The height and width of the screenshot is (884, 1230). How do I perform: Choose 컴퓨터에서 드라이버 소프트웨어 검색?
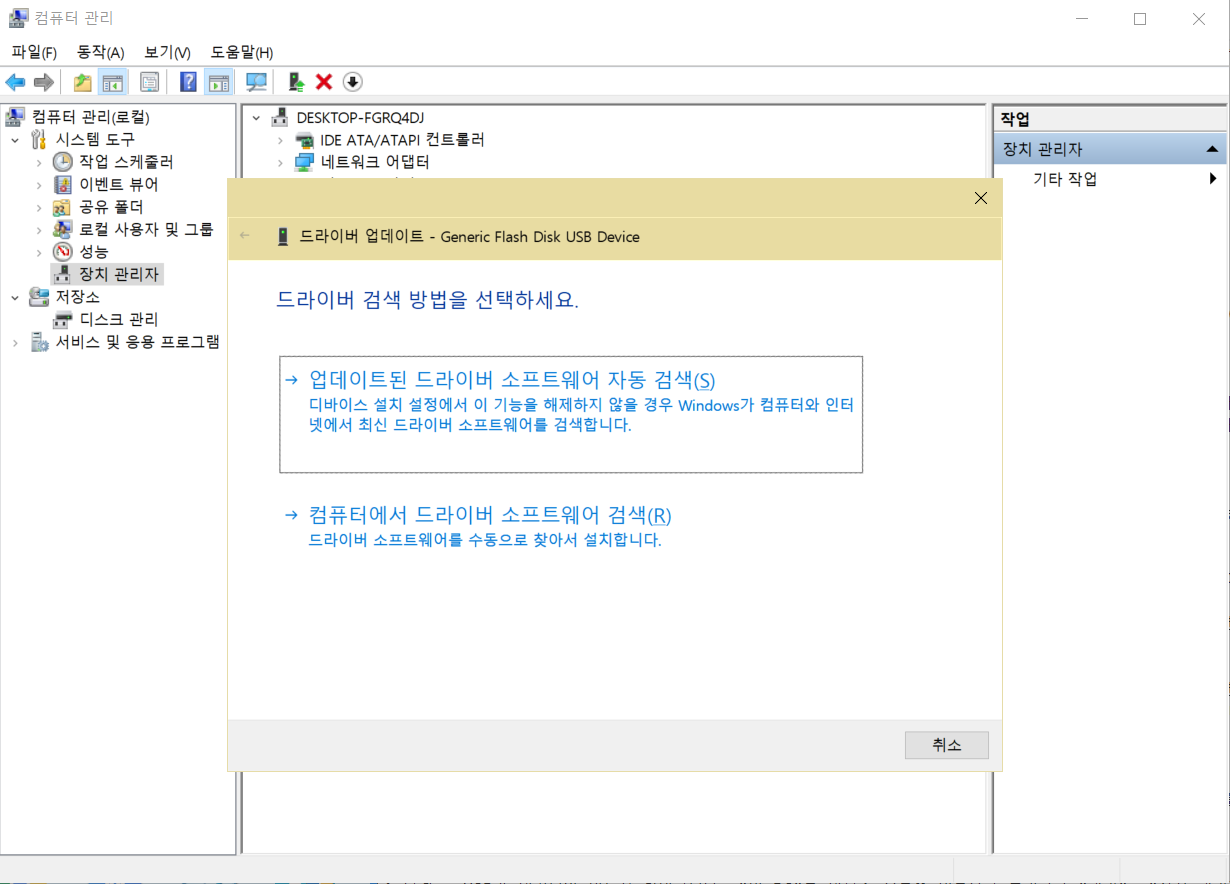(x=489, y=514)
